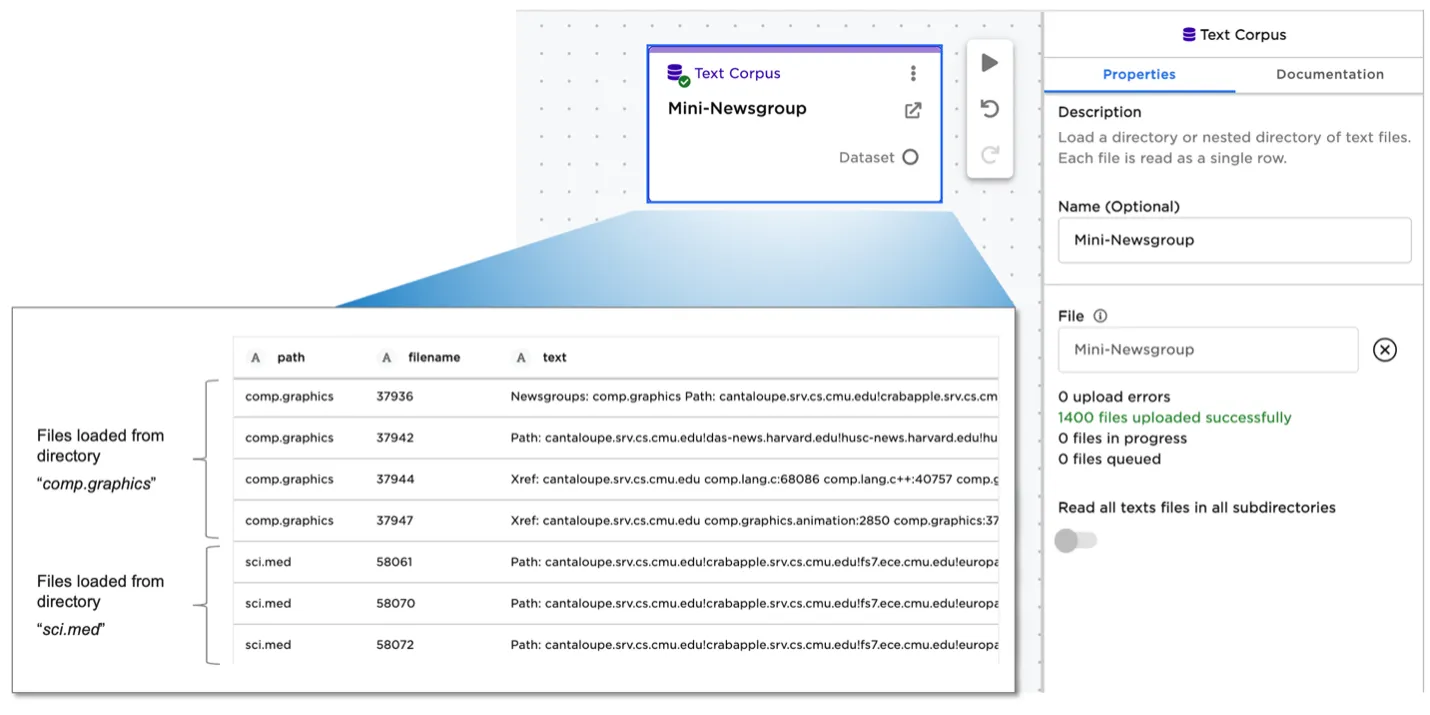Click the filename column header
1430x715 pixels.
coord(433,357)
